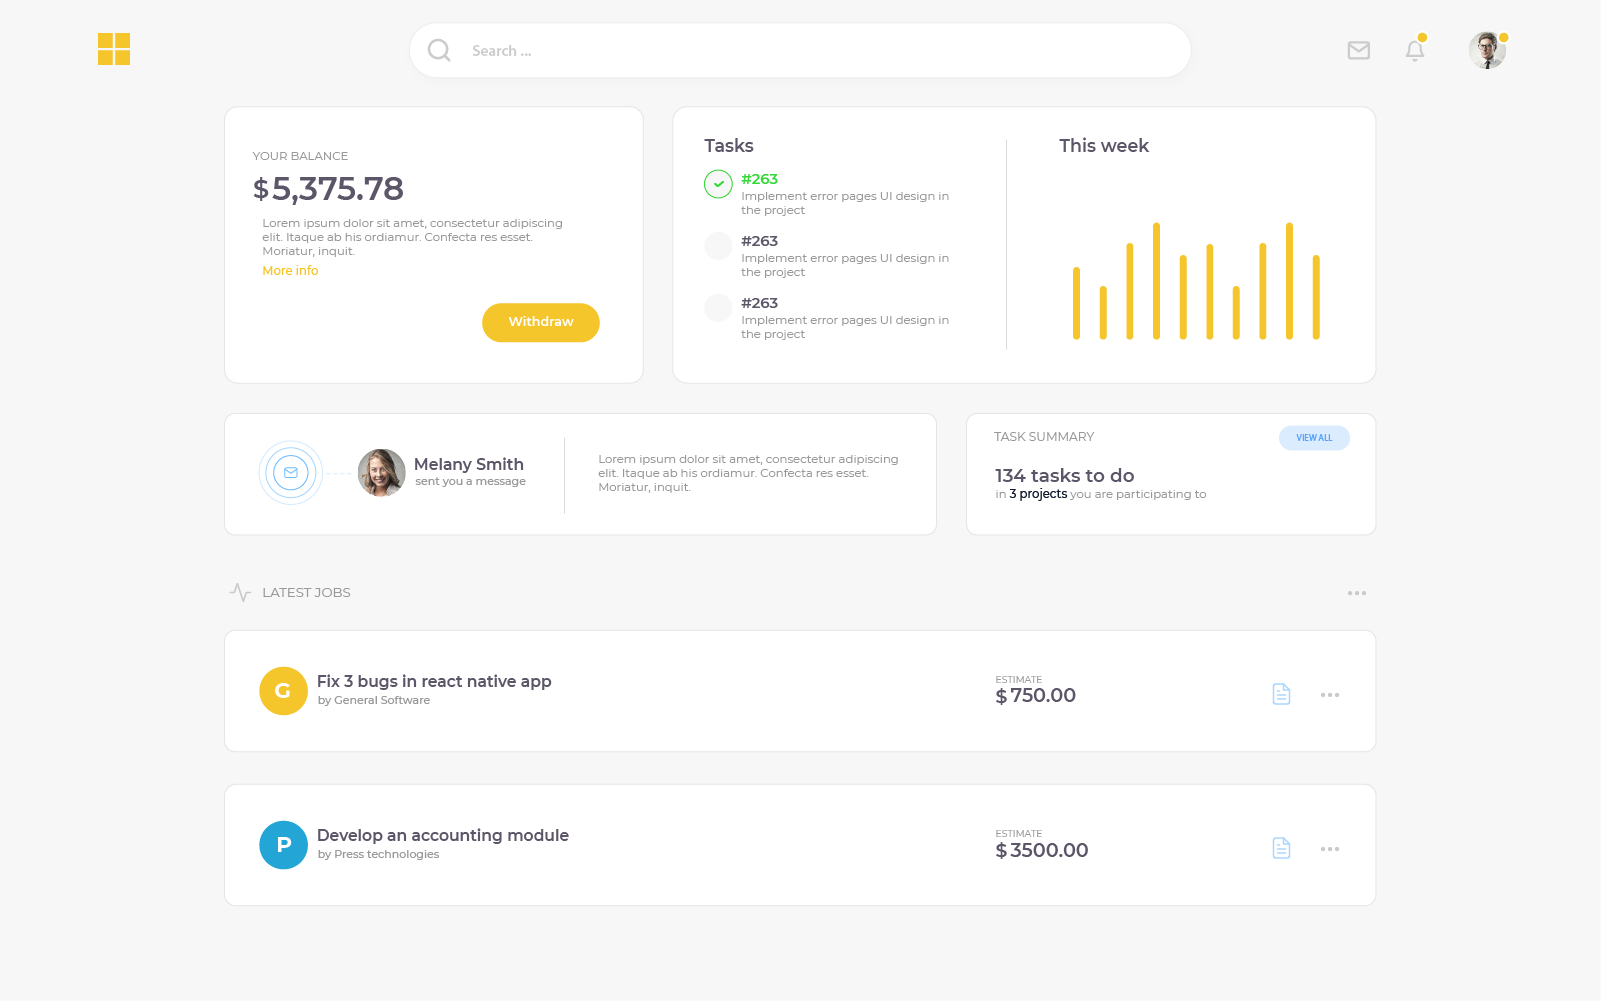The width and height of the screenshot is (1601, 1001).
Task: Click the magnifier search icon
Action: tap(439, 50)
